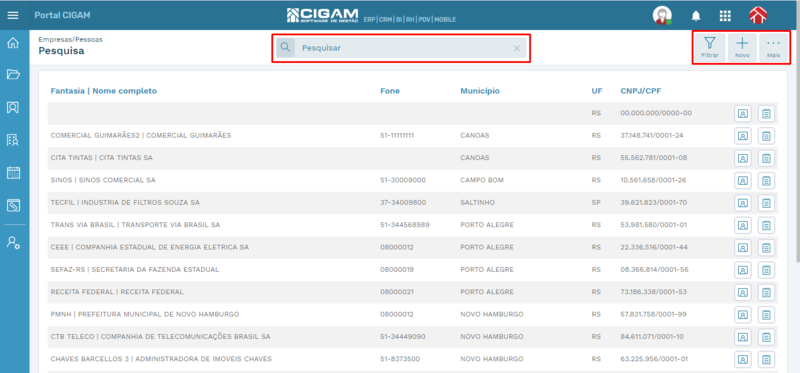Open the contacts icon in sidebar

(13, 107)
